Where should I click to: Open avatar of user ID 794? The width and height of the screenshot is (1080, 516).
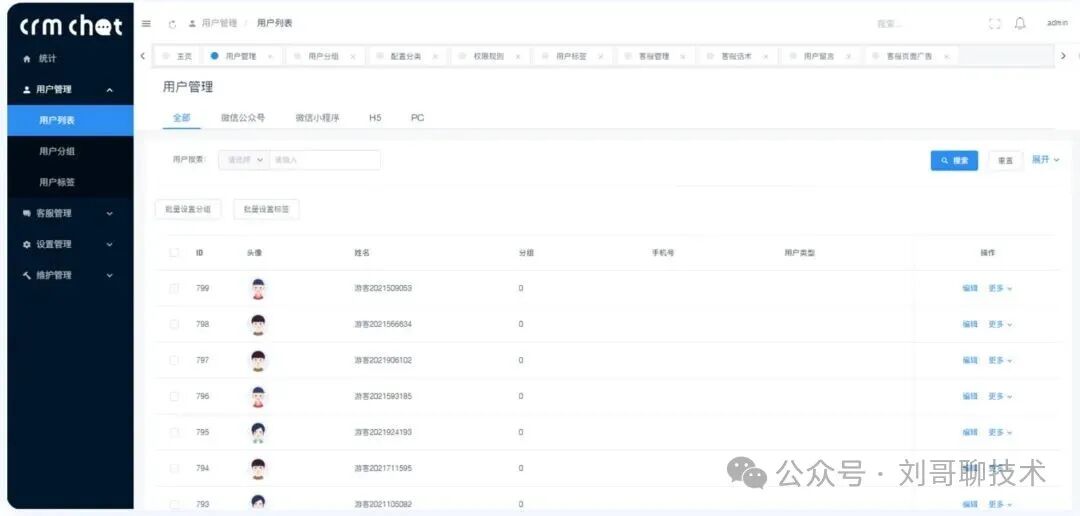tap(258, 468)
